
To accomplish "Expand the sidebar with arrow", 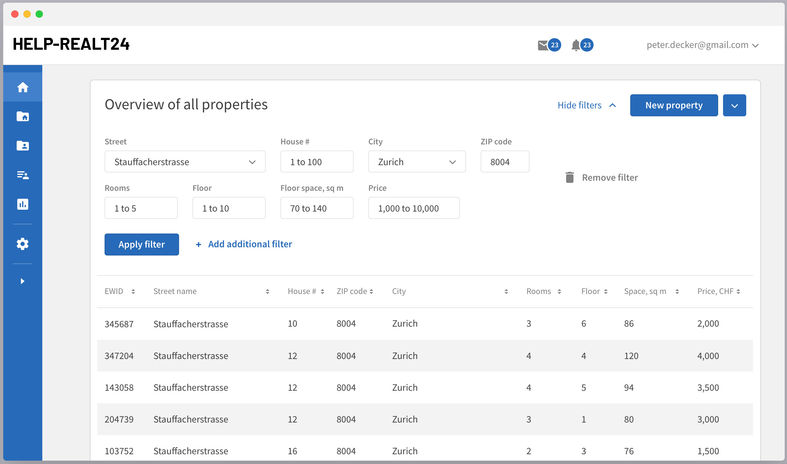I will point(22,281).
